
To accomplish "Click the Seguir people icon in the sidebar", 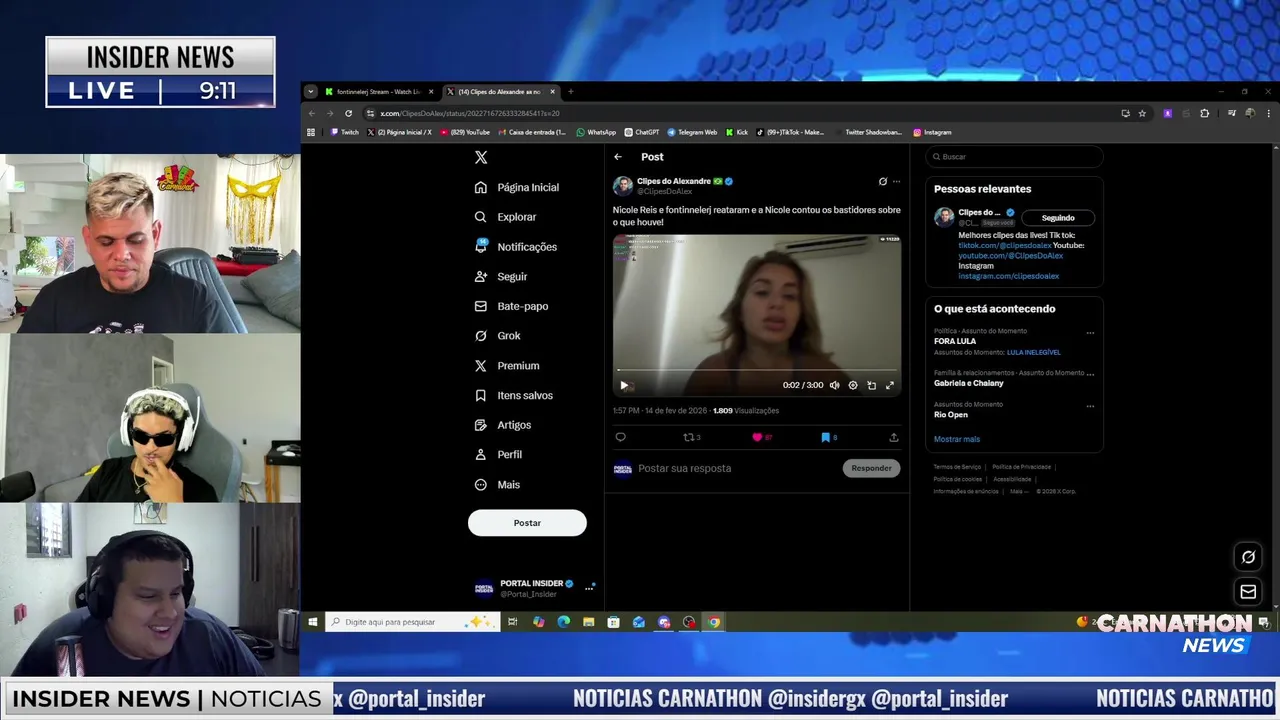I will coord(481,276).
